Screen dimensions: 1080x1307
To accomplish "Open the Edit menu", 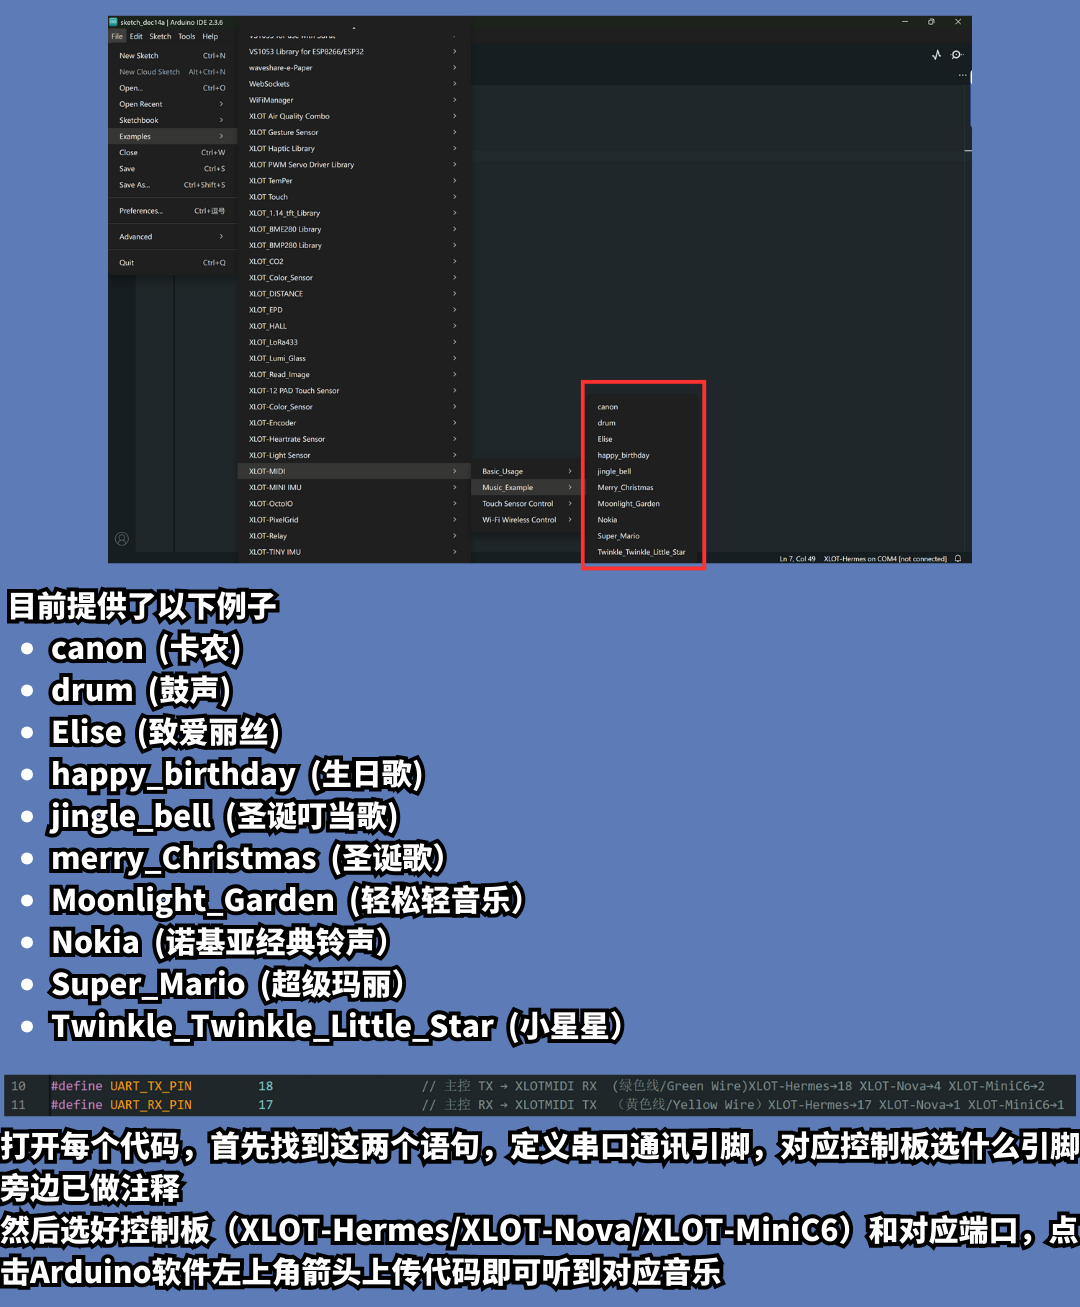I will (x=136, y=37).
